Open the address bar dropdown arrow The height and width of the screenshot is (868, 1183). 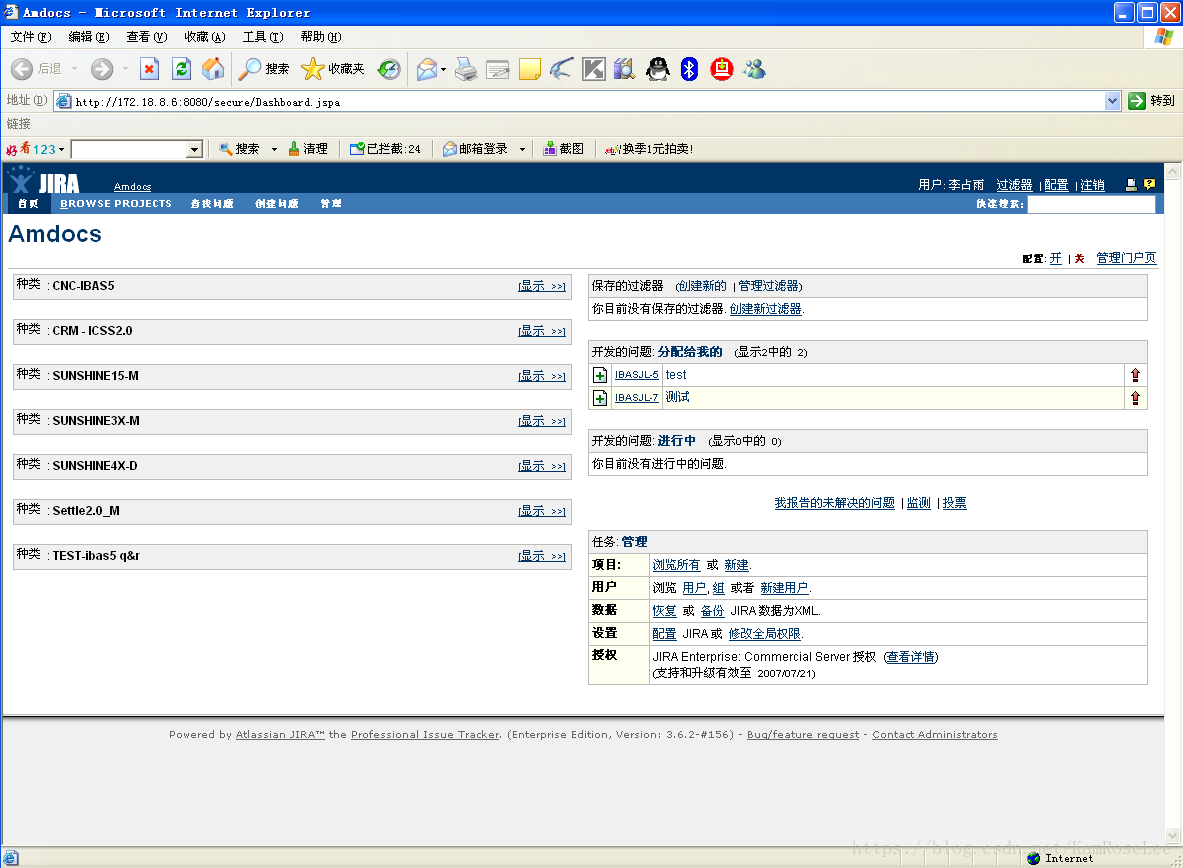click(x=1112, y=101)
